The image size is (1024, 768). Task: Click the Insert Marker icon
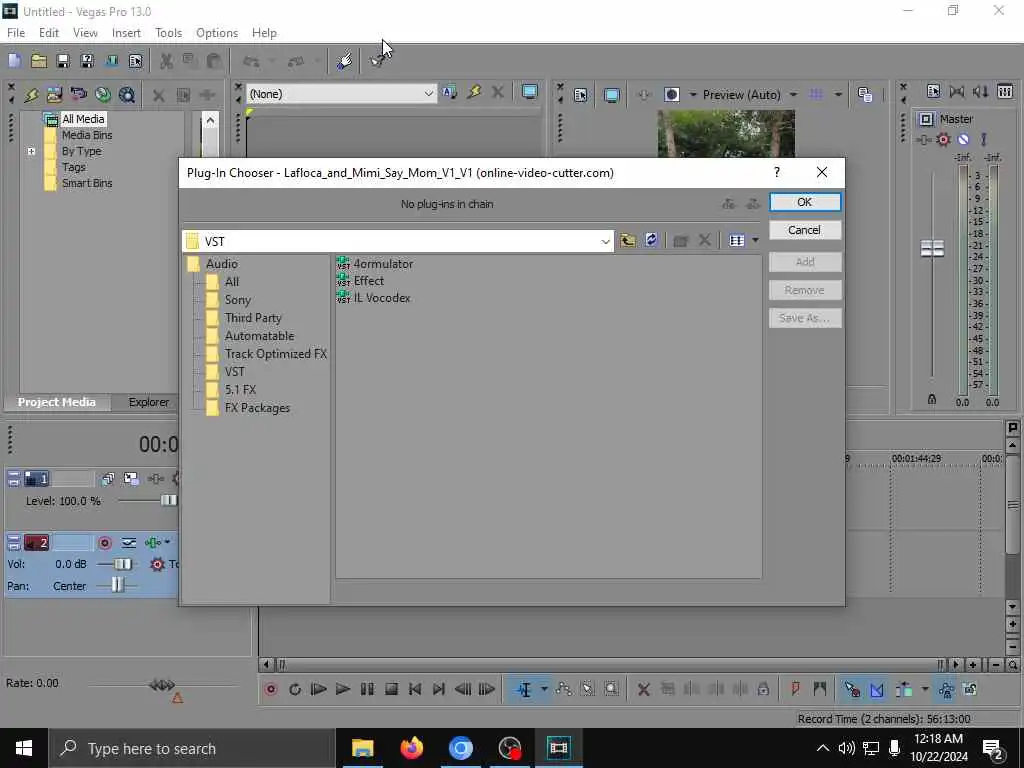point(795,689)
